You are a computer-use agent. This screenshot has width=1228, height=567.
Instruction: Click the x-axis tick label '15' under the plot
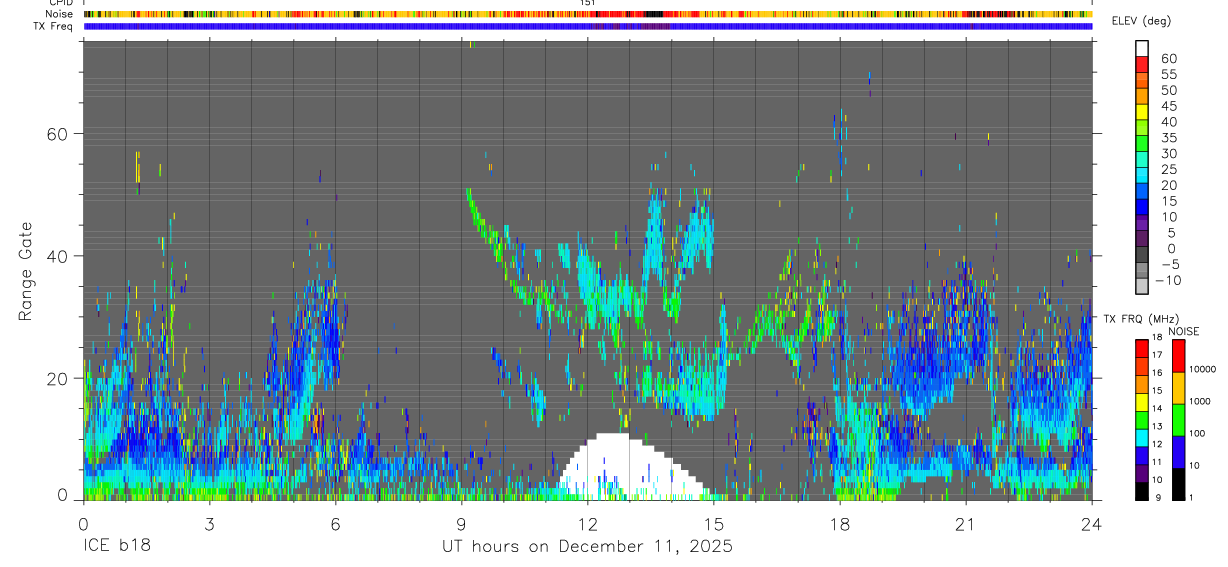click(713, 524)
